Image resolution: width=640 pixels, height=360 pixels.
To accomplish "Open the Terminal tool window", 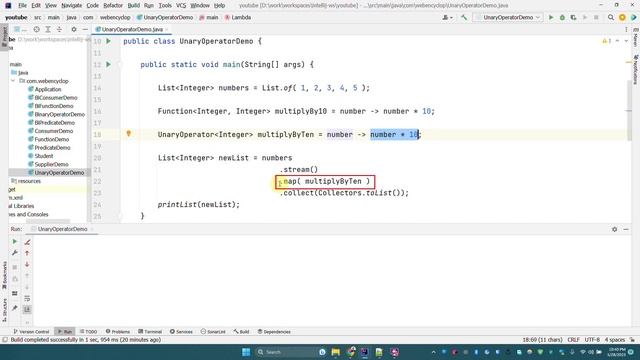I will 150,331.
